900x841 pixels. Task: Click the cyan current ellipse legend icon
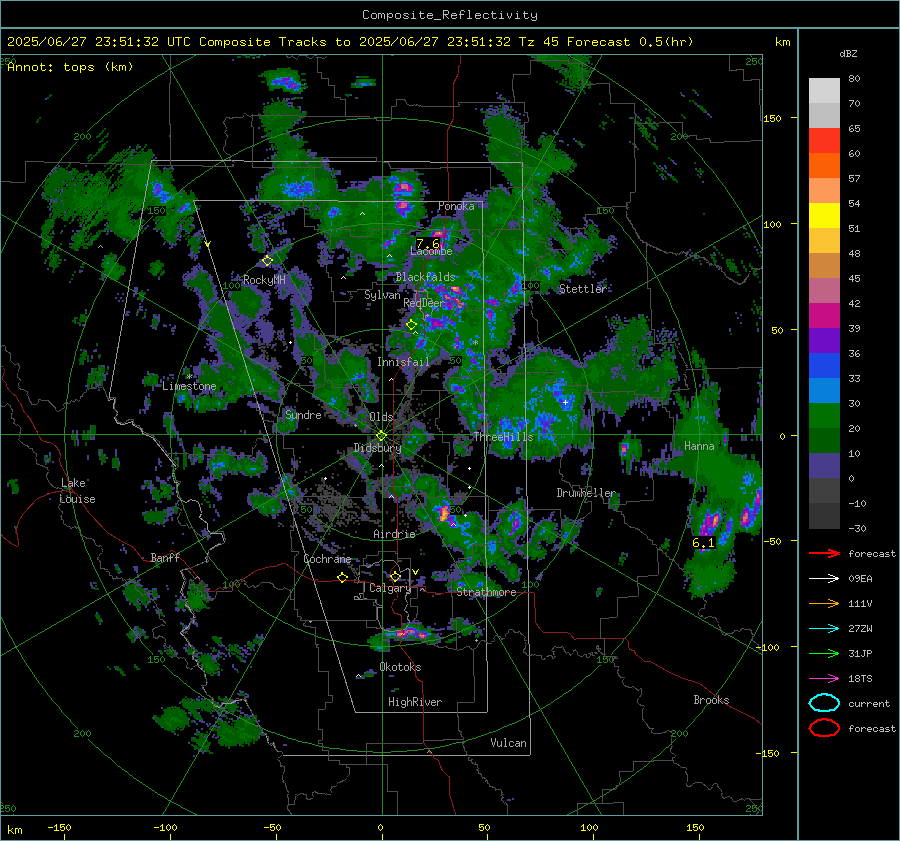824,703
